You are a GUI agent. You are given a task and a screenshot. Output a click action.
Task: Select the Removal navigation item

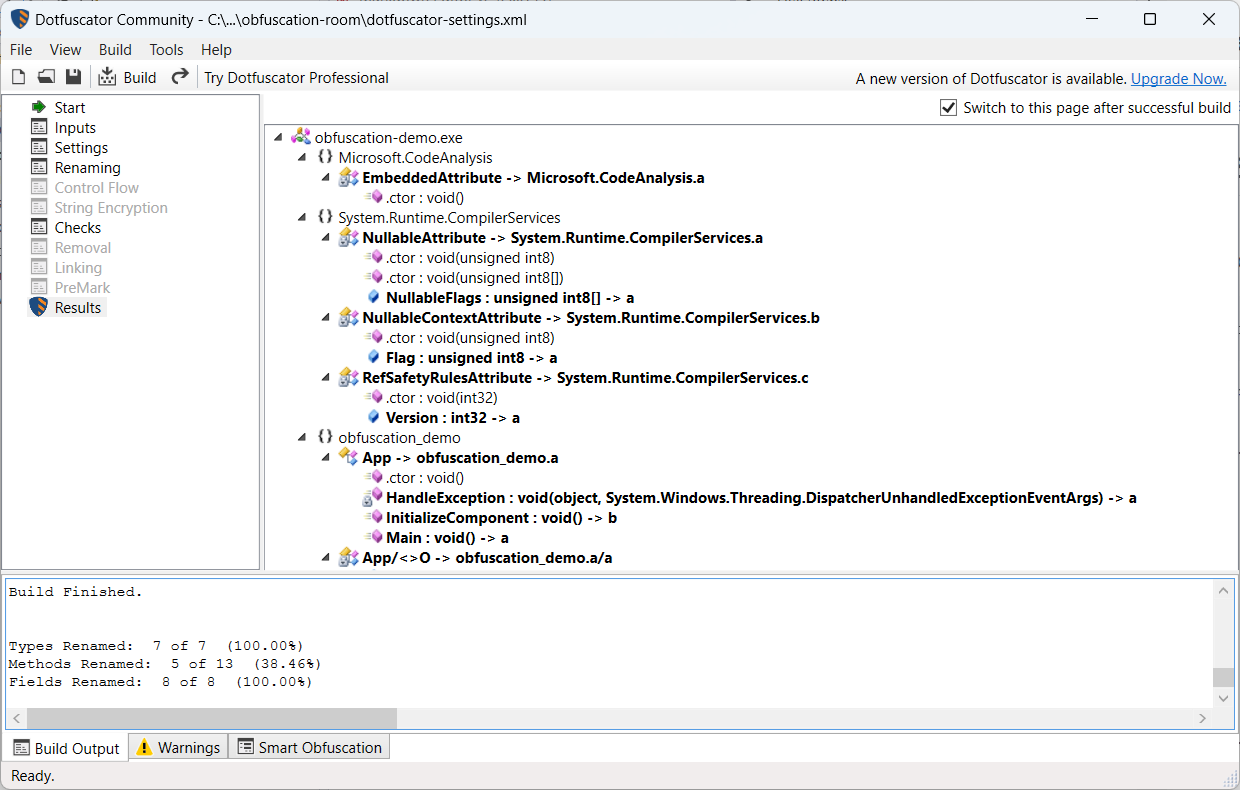tap(83, 247)
